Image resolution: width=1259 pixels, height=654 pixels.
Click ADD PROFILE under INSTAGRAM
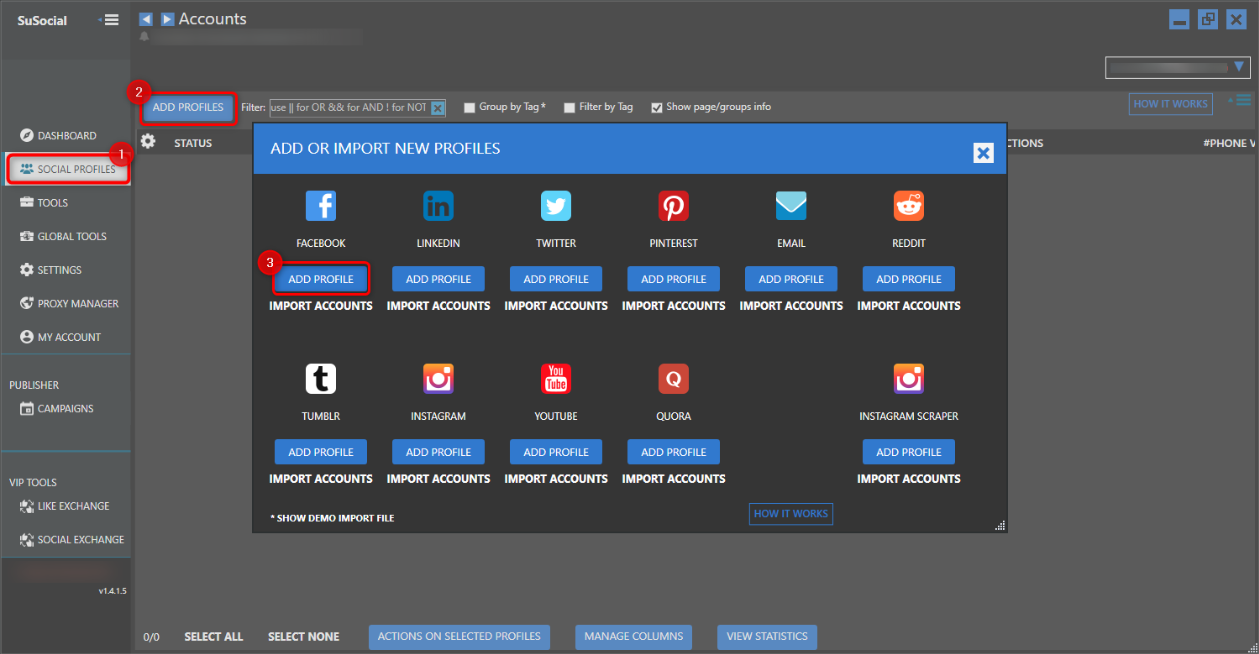(x=438, y=452)
